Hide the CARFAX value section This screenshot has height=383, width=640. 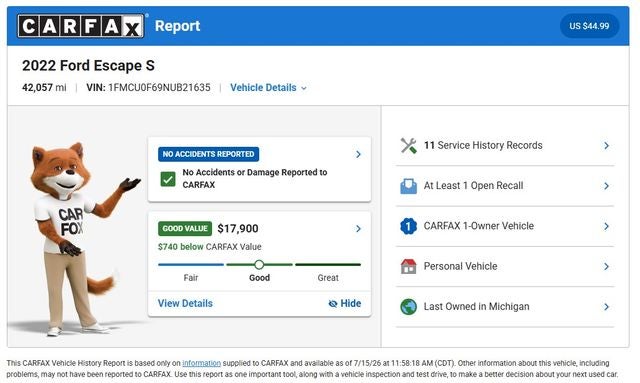point(345,303)
